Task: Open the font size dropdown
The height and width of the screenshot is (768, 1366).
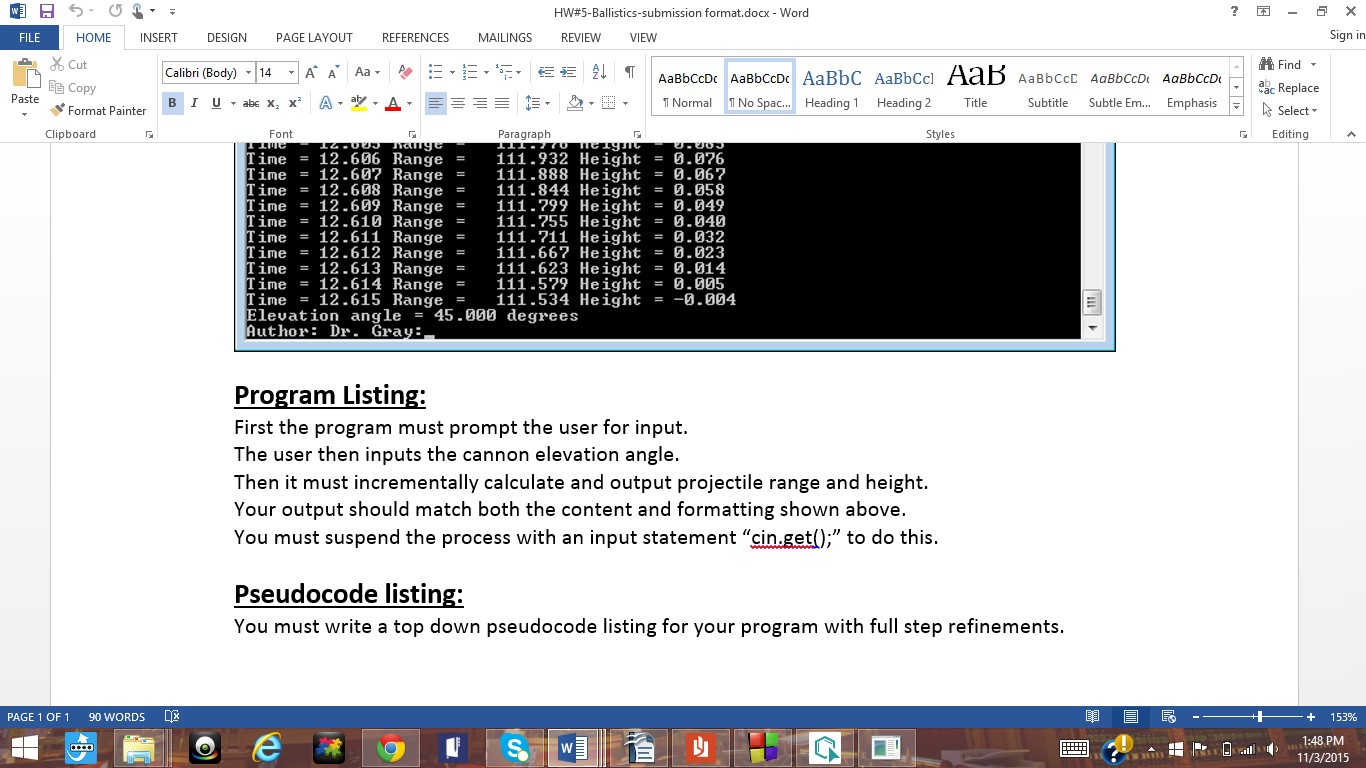Action: 291,73
